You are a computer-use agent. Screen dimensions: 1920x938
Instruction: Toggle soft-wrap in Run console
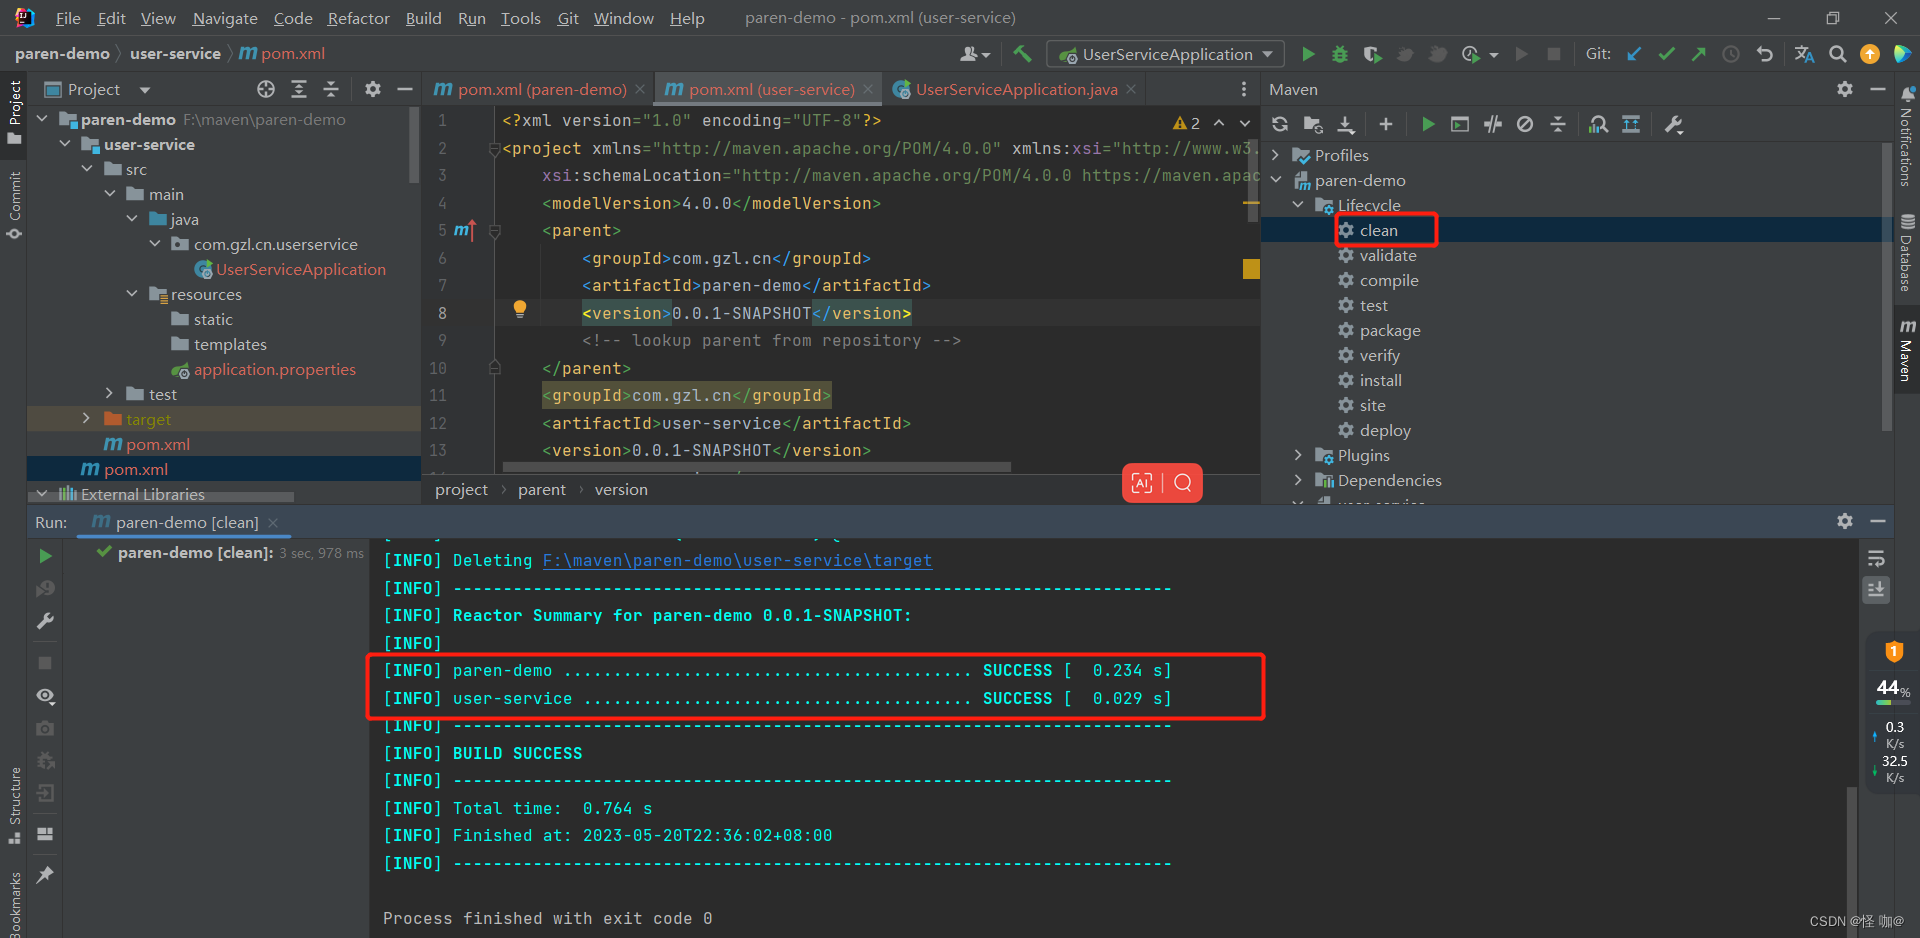click(x=1875, y=558)
